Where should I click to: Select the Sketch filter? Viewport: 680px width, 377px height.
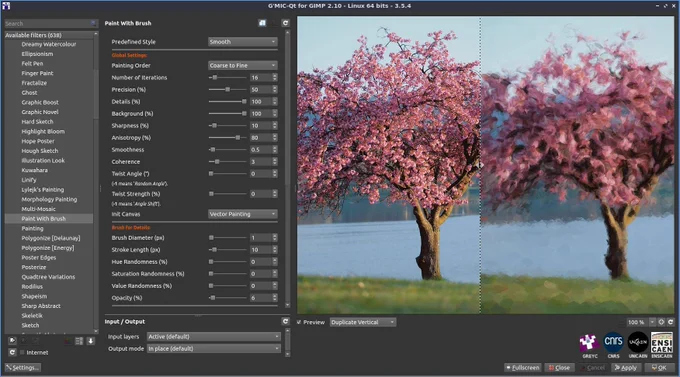pyautogui.click(x=30, y=325)
